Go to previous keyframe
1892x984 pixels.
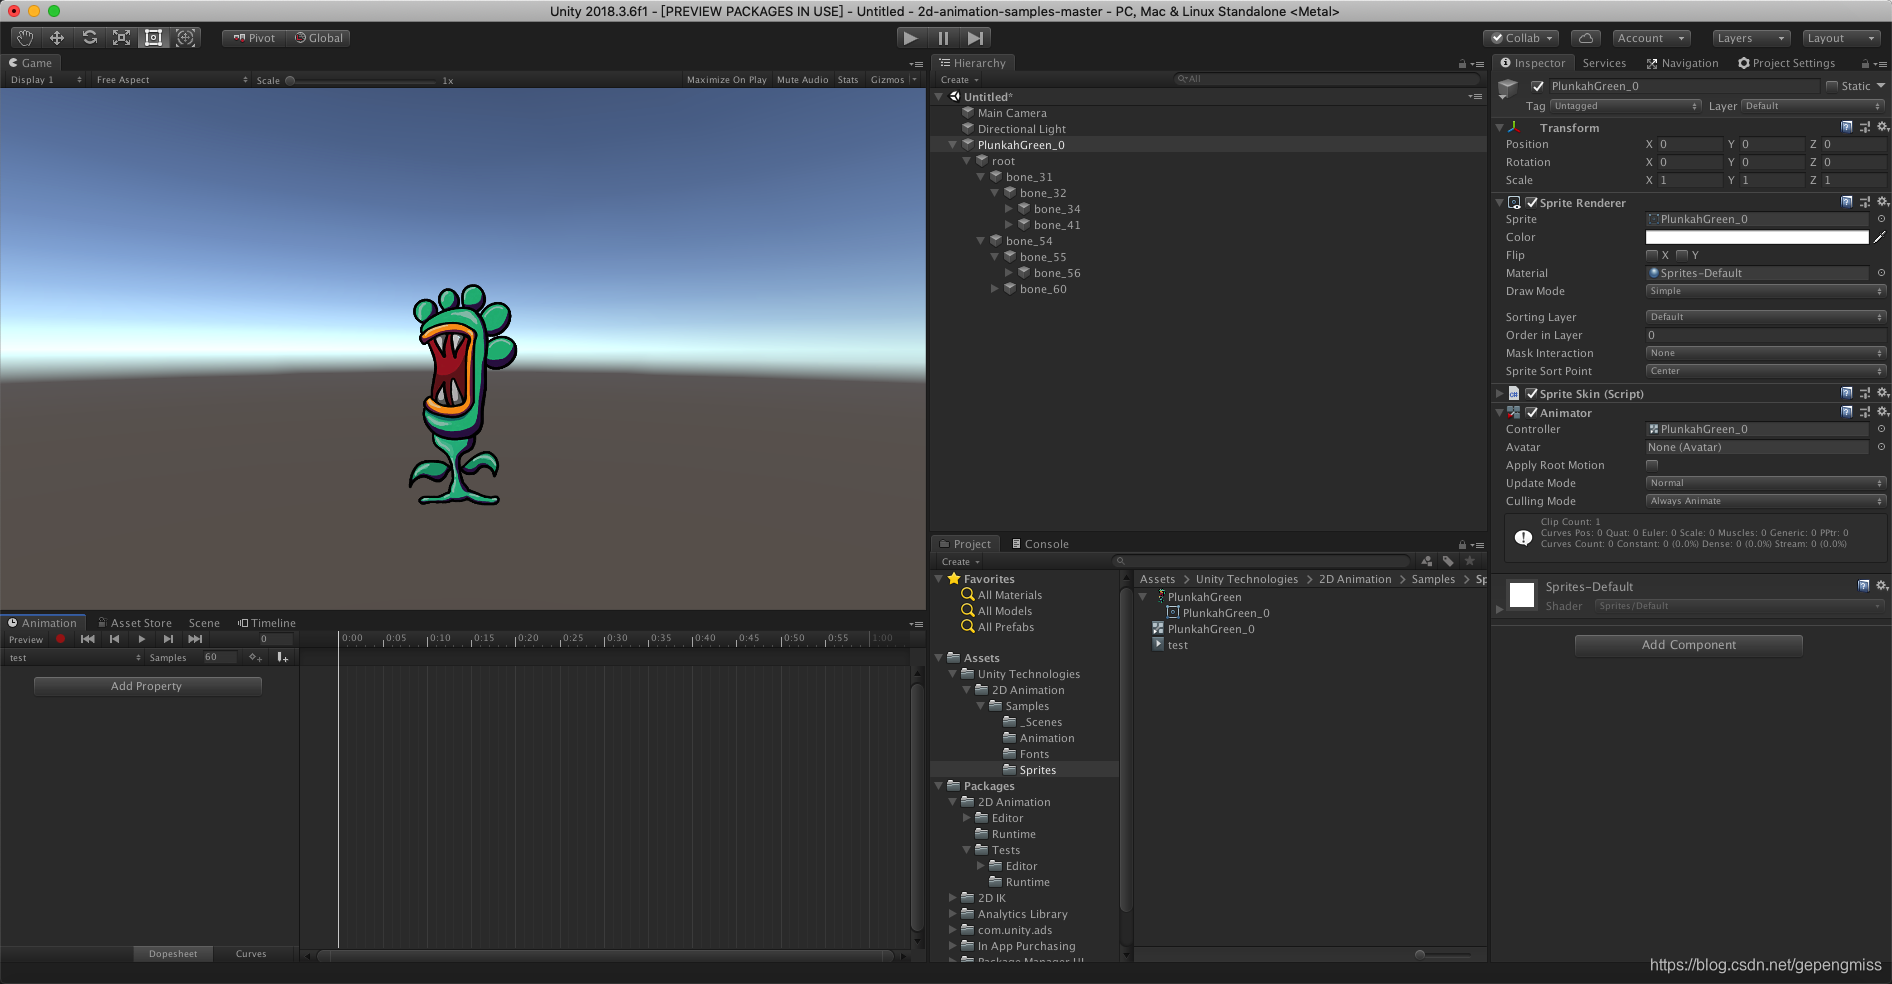pyautogui.click(x=115, y=639)
